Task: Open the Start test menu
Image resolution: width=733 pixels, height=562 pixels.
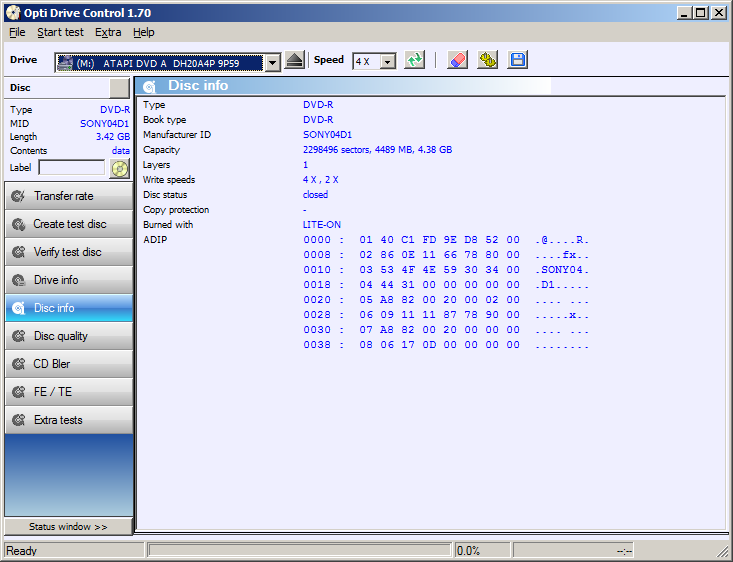Action: coord(60,32)
